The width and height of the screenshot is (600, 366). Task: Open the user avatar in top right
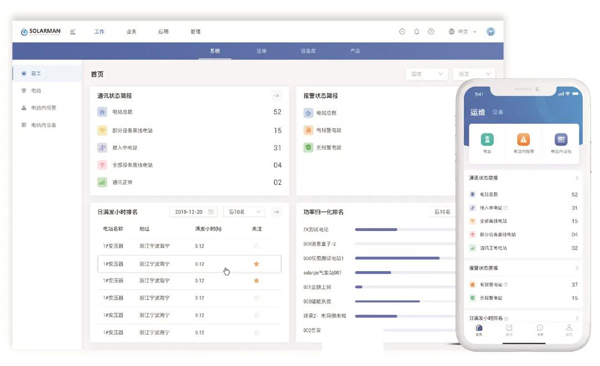click(491, 31)
